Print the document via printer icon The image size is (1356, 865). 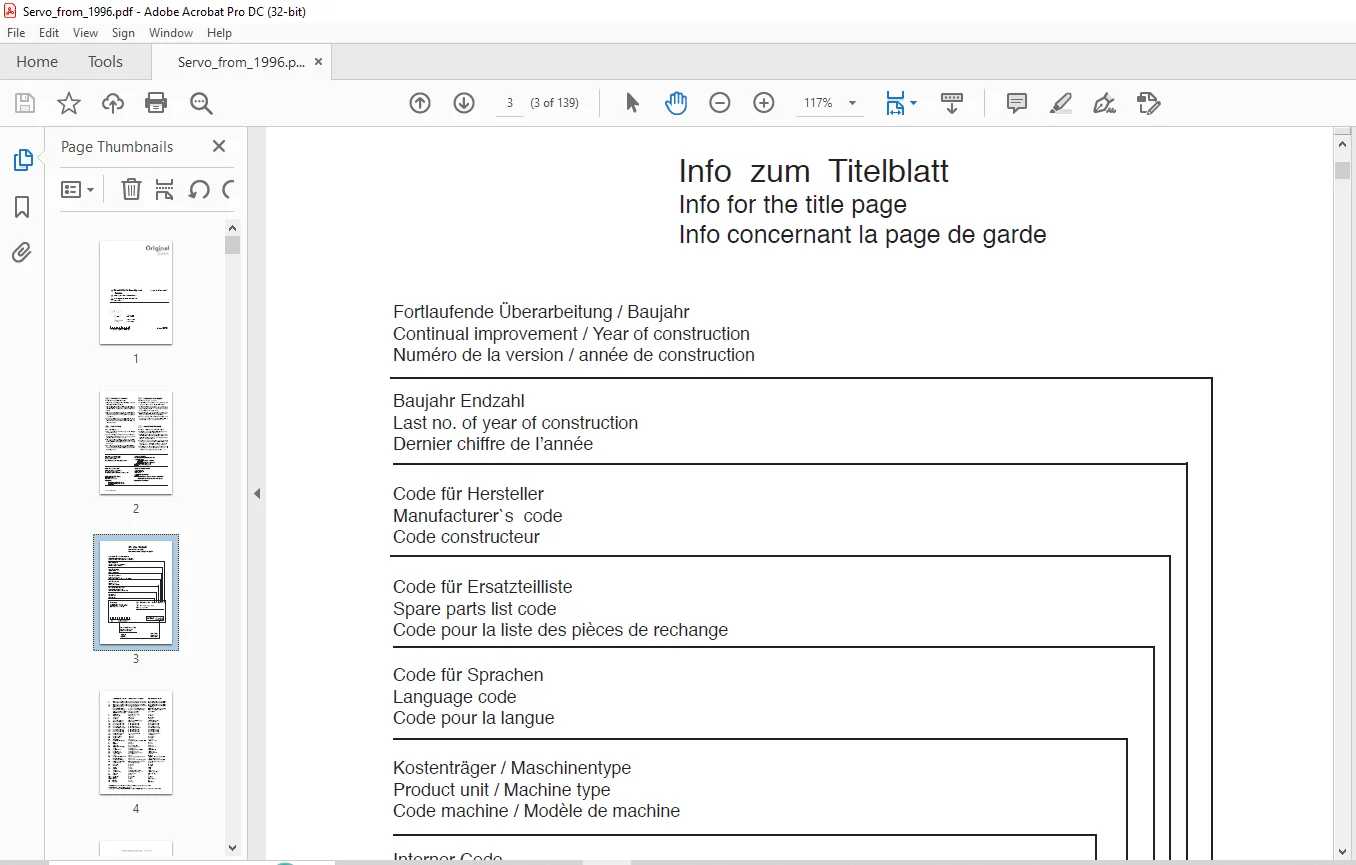click(156, 103)
